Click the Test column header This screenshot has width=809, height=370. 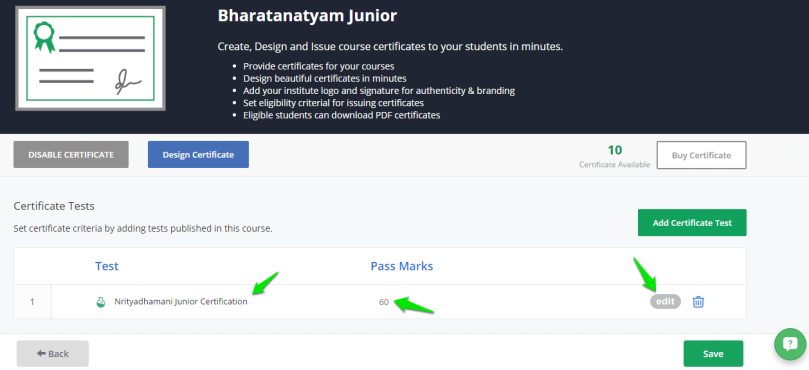click(x=107, y=266)
